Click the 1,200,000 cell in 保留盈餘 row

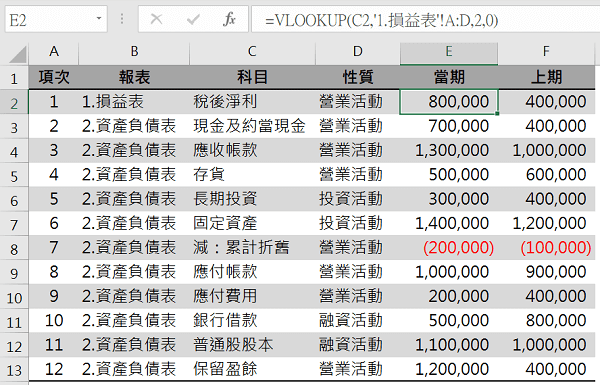[x=449, y=369]
